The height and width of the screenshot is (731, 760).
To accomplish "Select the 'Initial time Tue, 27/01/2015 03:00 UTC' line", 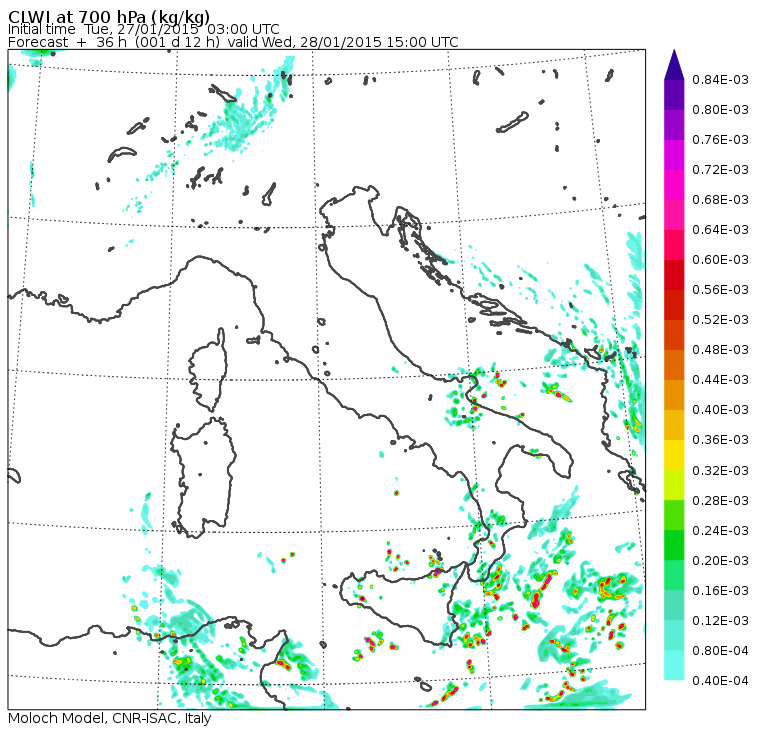I will pyautogui.click(x=143, y=29).
